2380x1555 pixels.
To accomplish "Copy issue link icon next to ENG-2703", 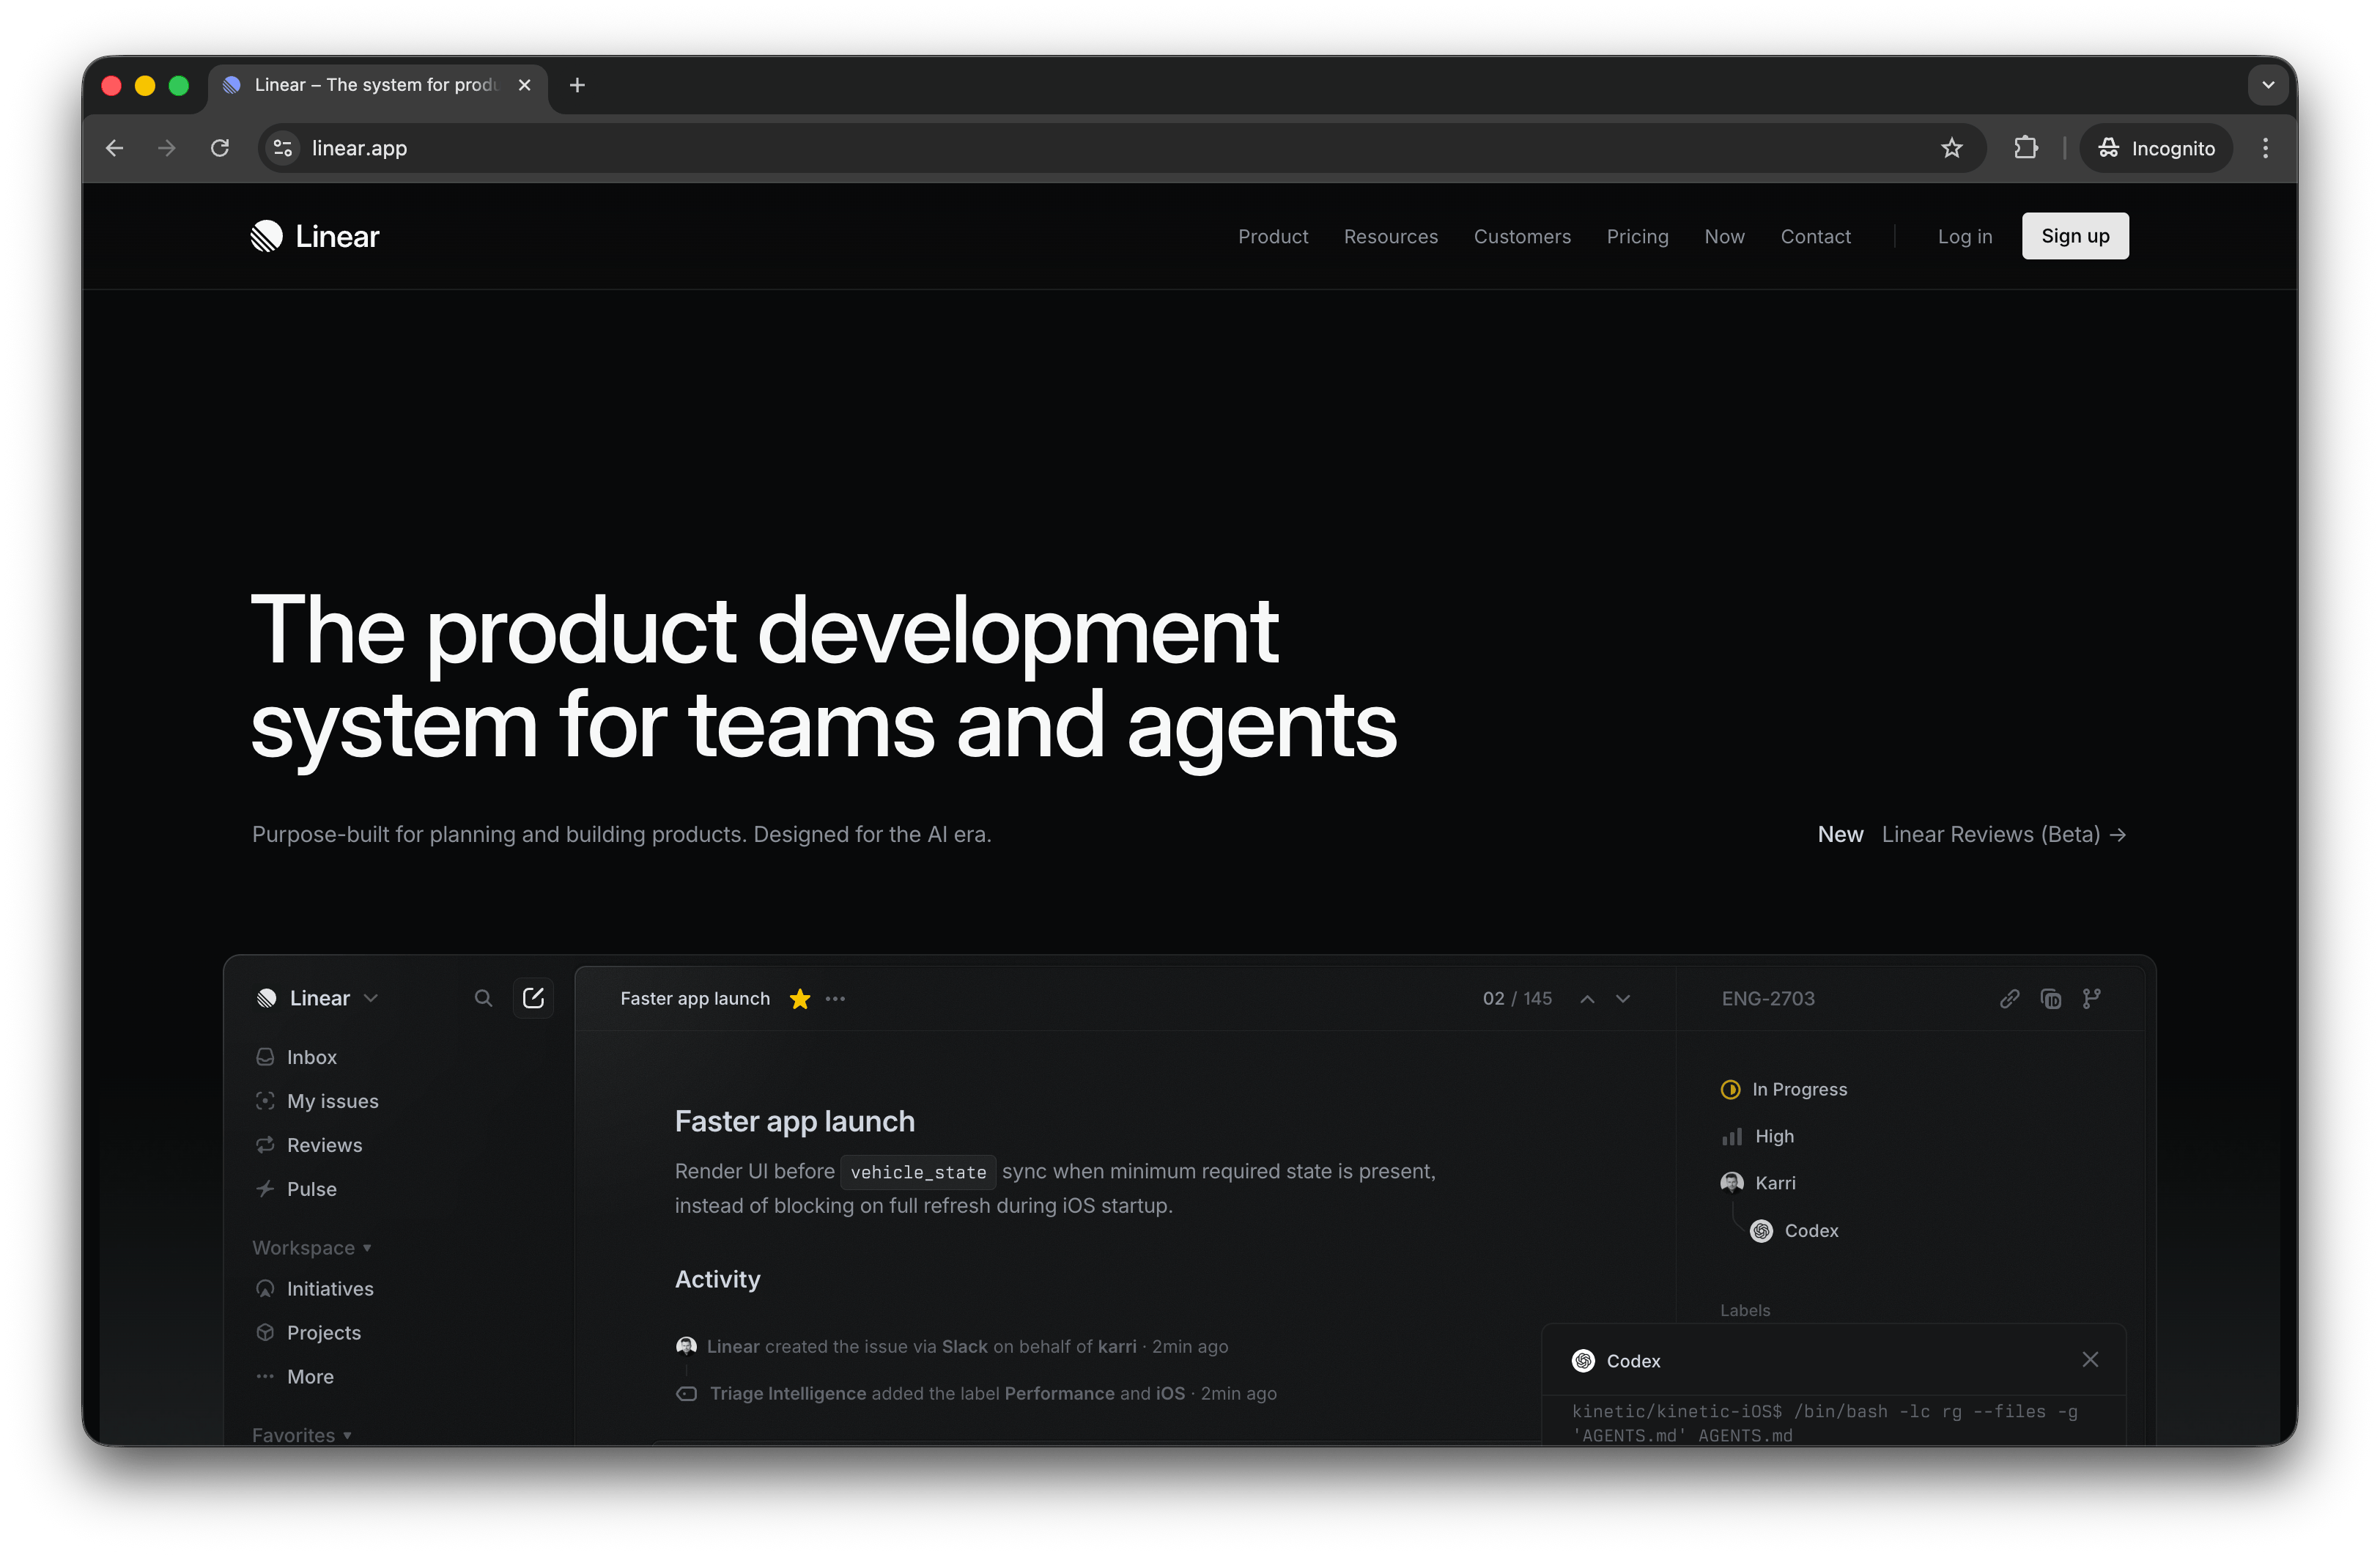I will 2009,998.
